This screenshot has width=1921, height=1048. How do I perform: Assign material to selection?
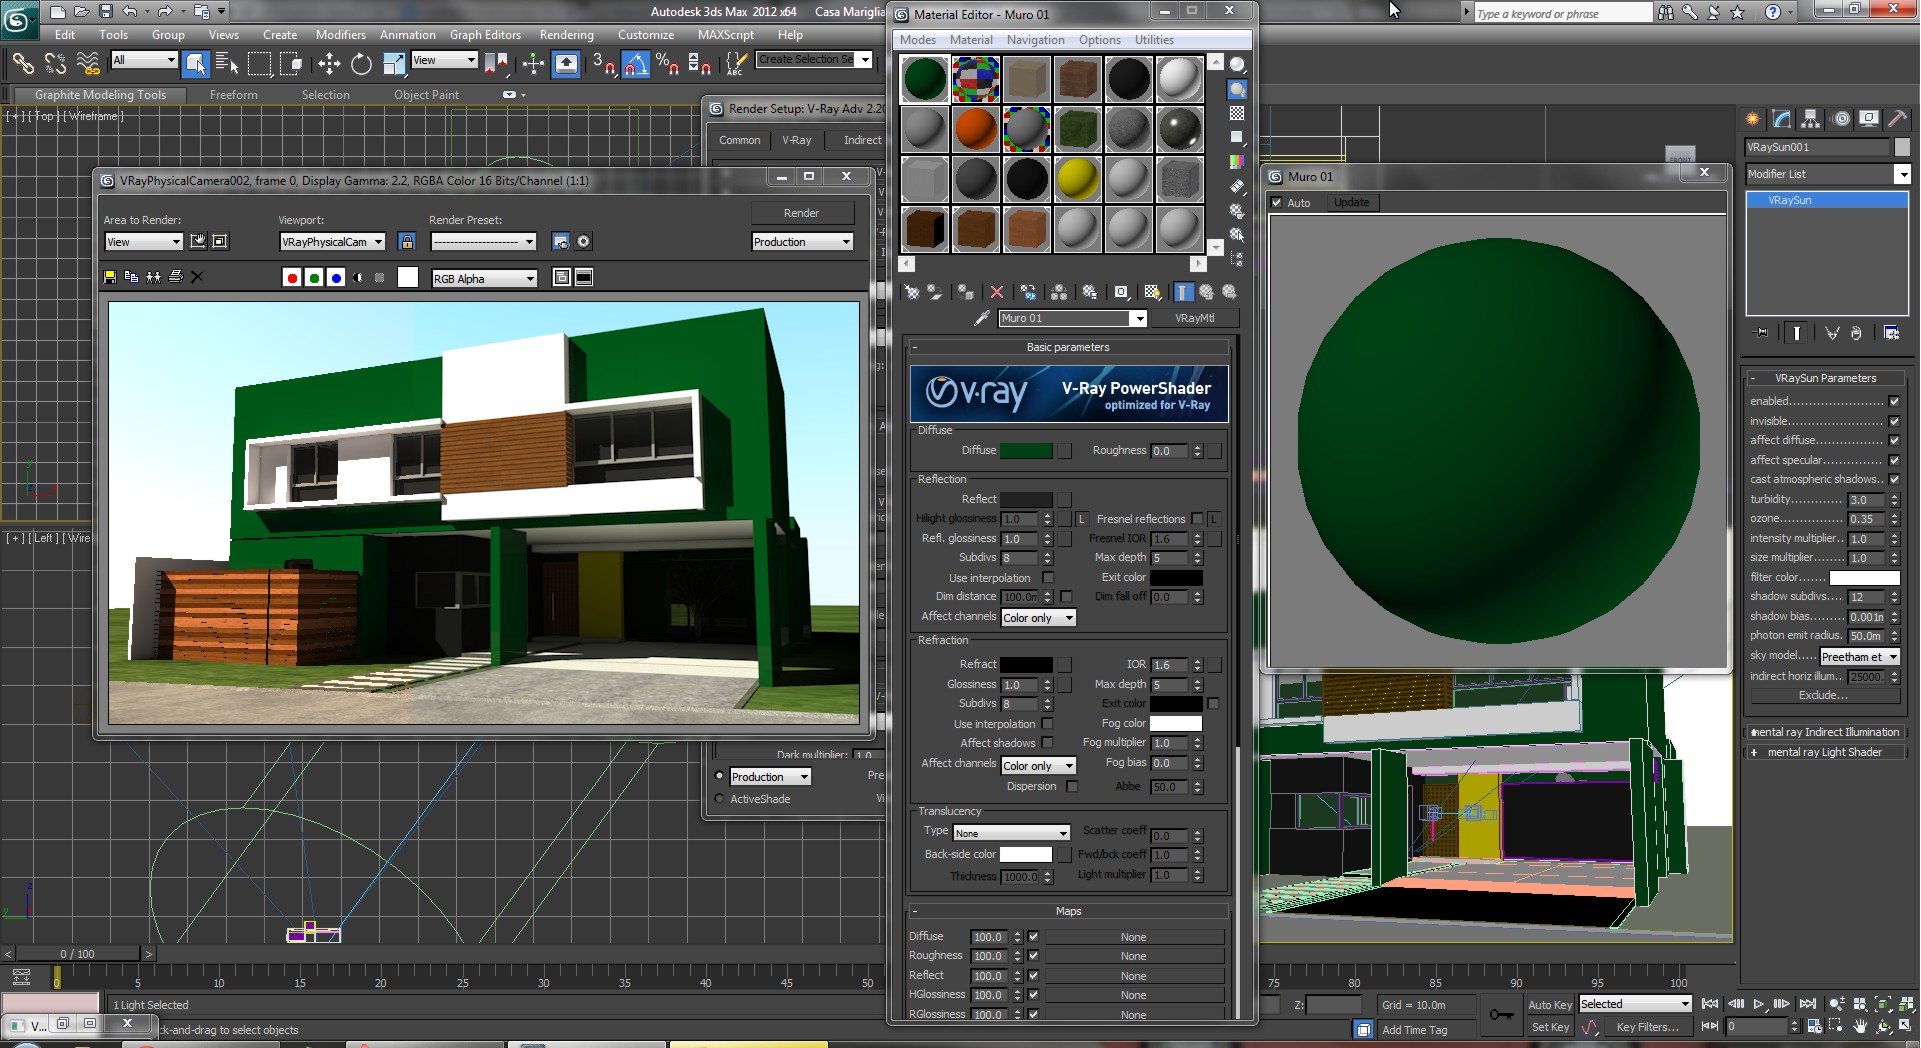point(965,292)
